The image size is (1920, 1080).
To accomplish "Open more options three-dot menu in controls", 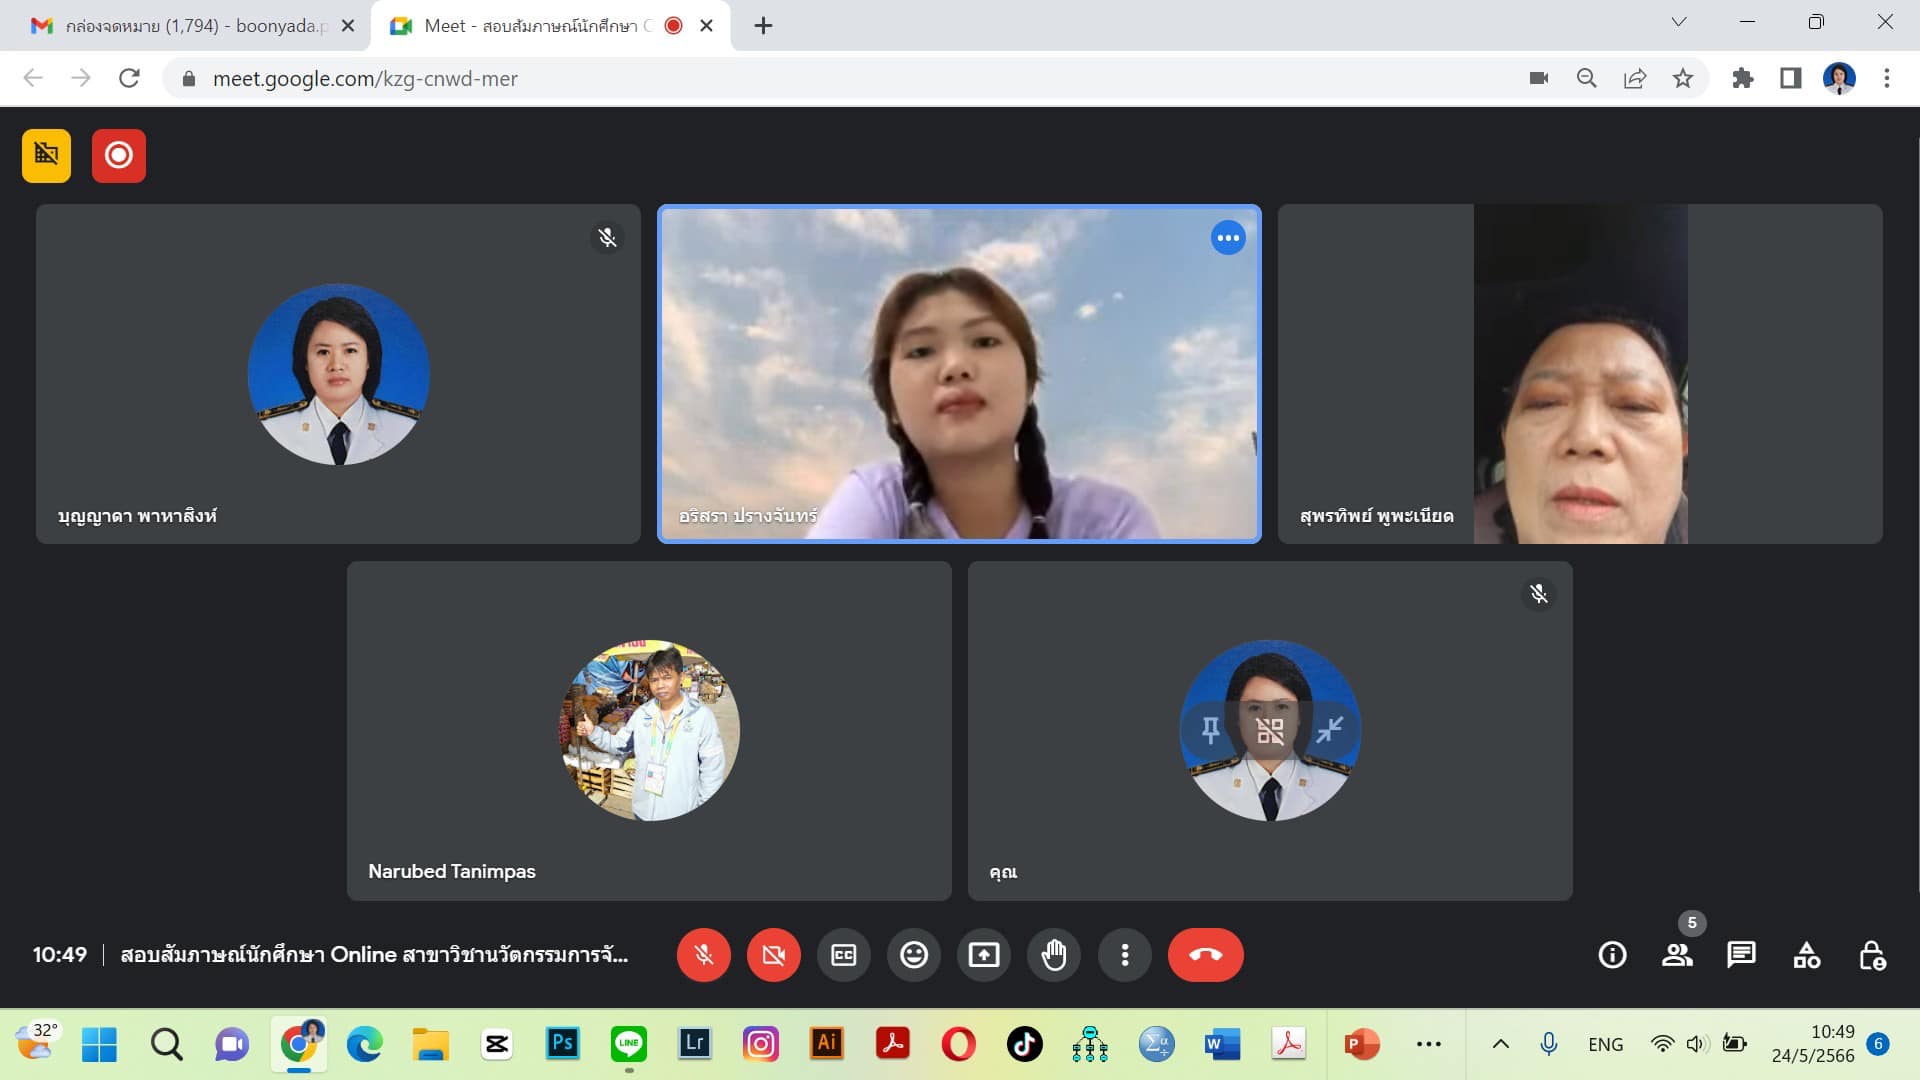I will (1124, 955).
